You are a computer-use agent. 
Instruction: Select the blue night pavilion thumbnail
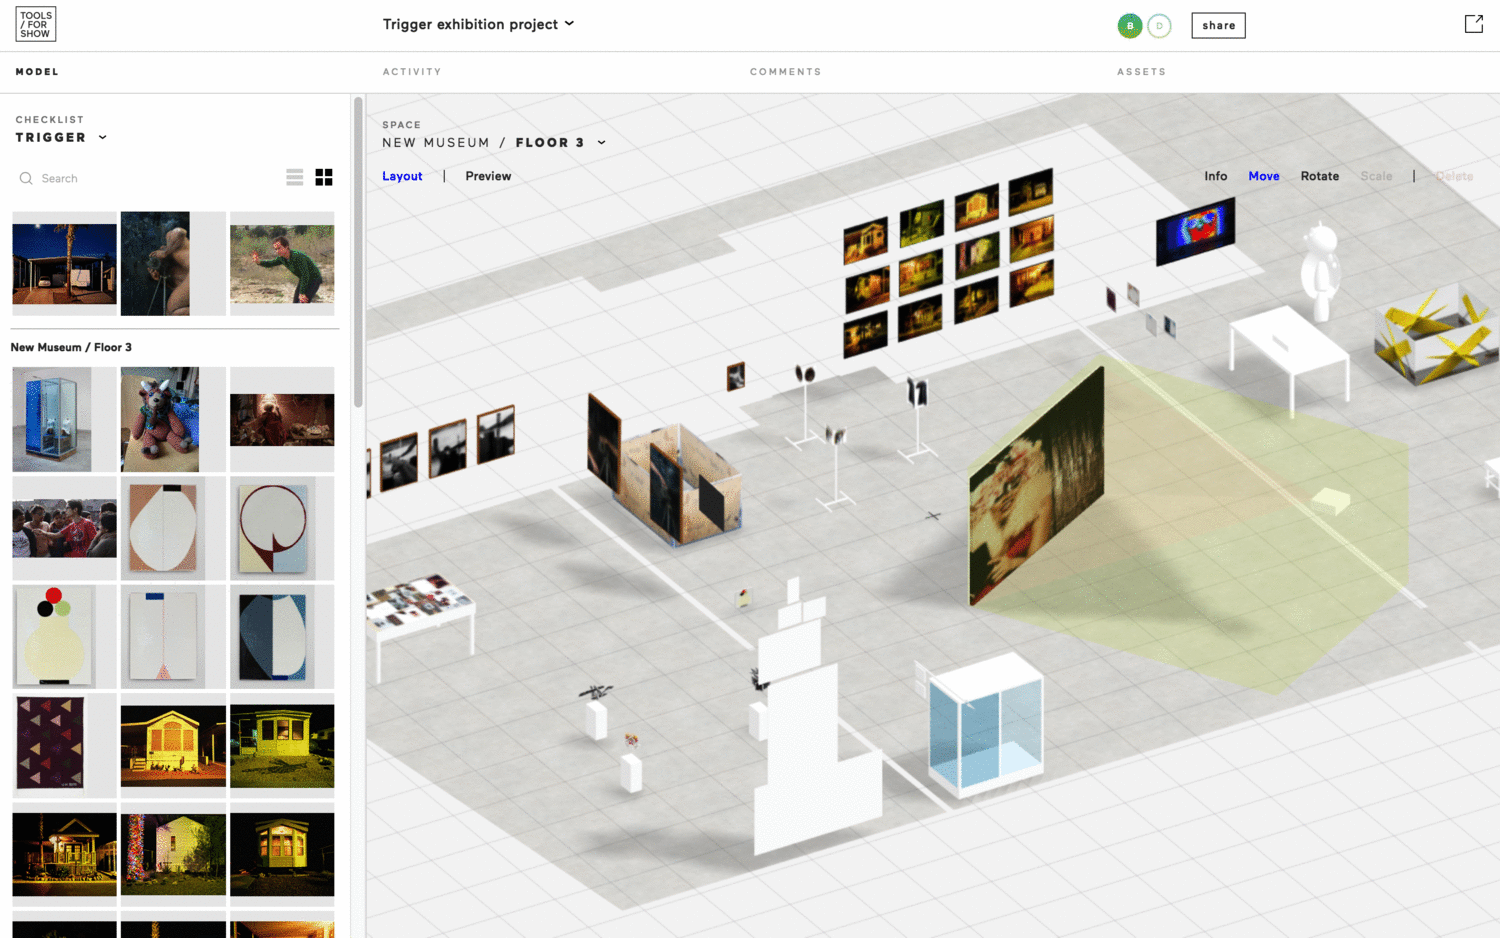(x=64, y=264)
